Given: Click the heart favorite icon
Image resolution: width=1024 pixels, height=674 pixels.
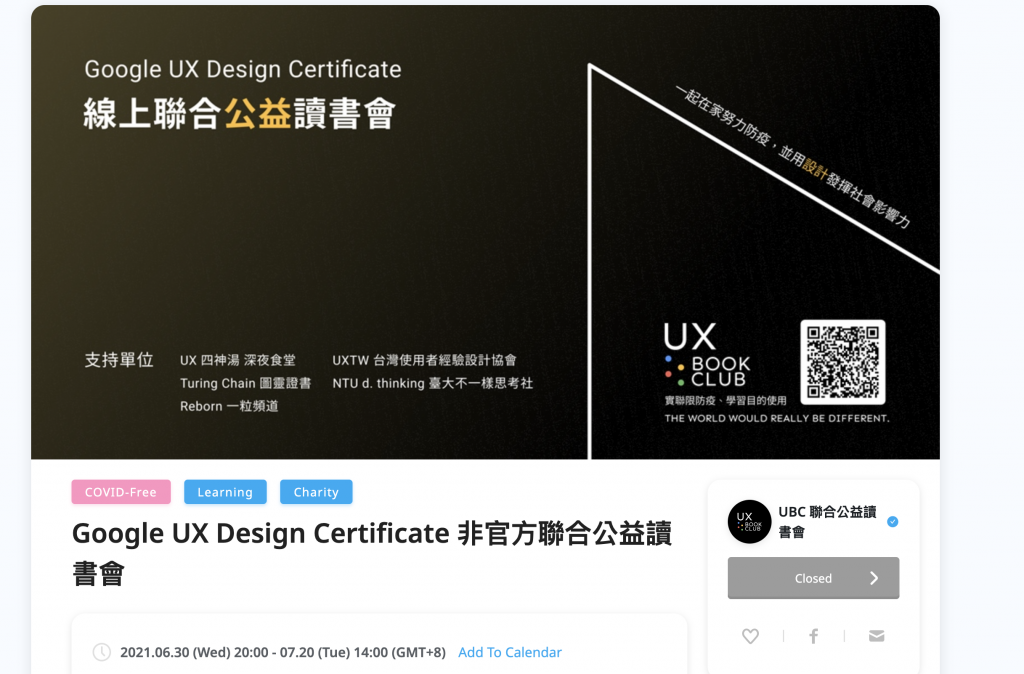Looking at the screenshot, I should tap(750, 635).
